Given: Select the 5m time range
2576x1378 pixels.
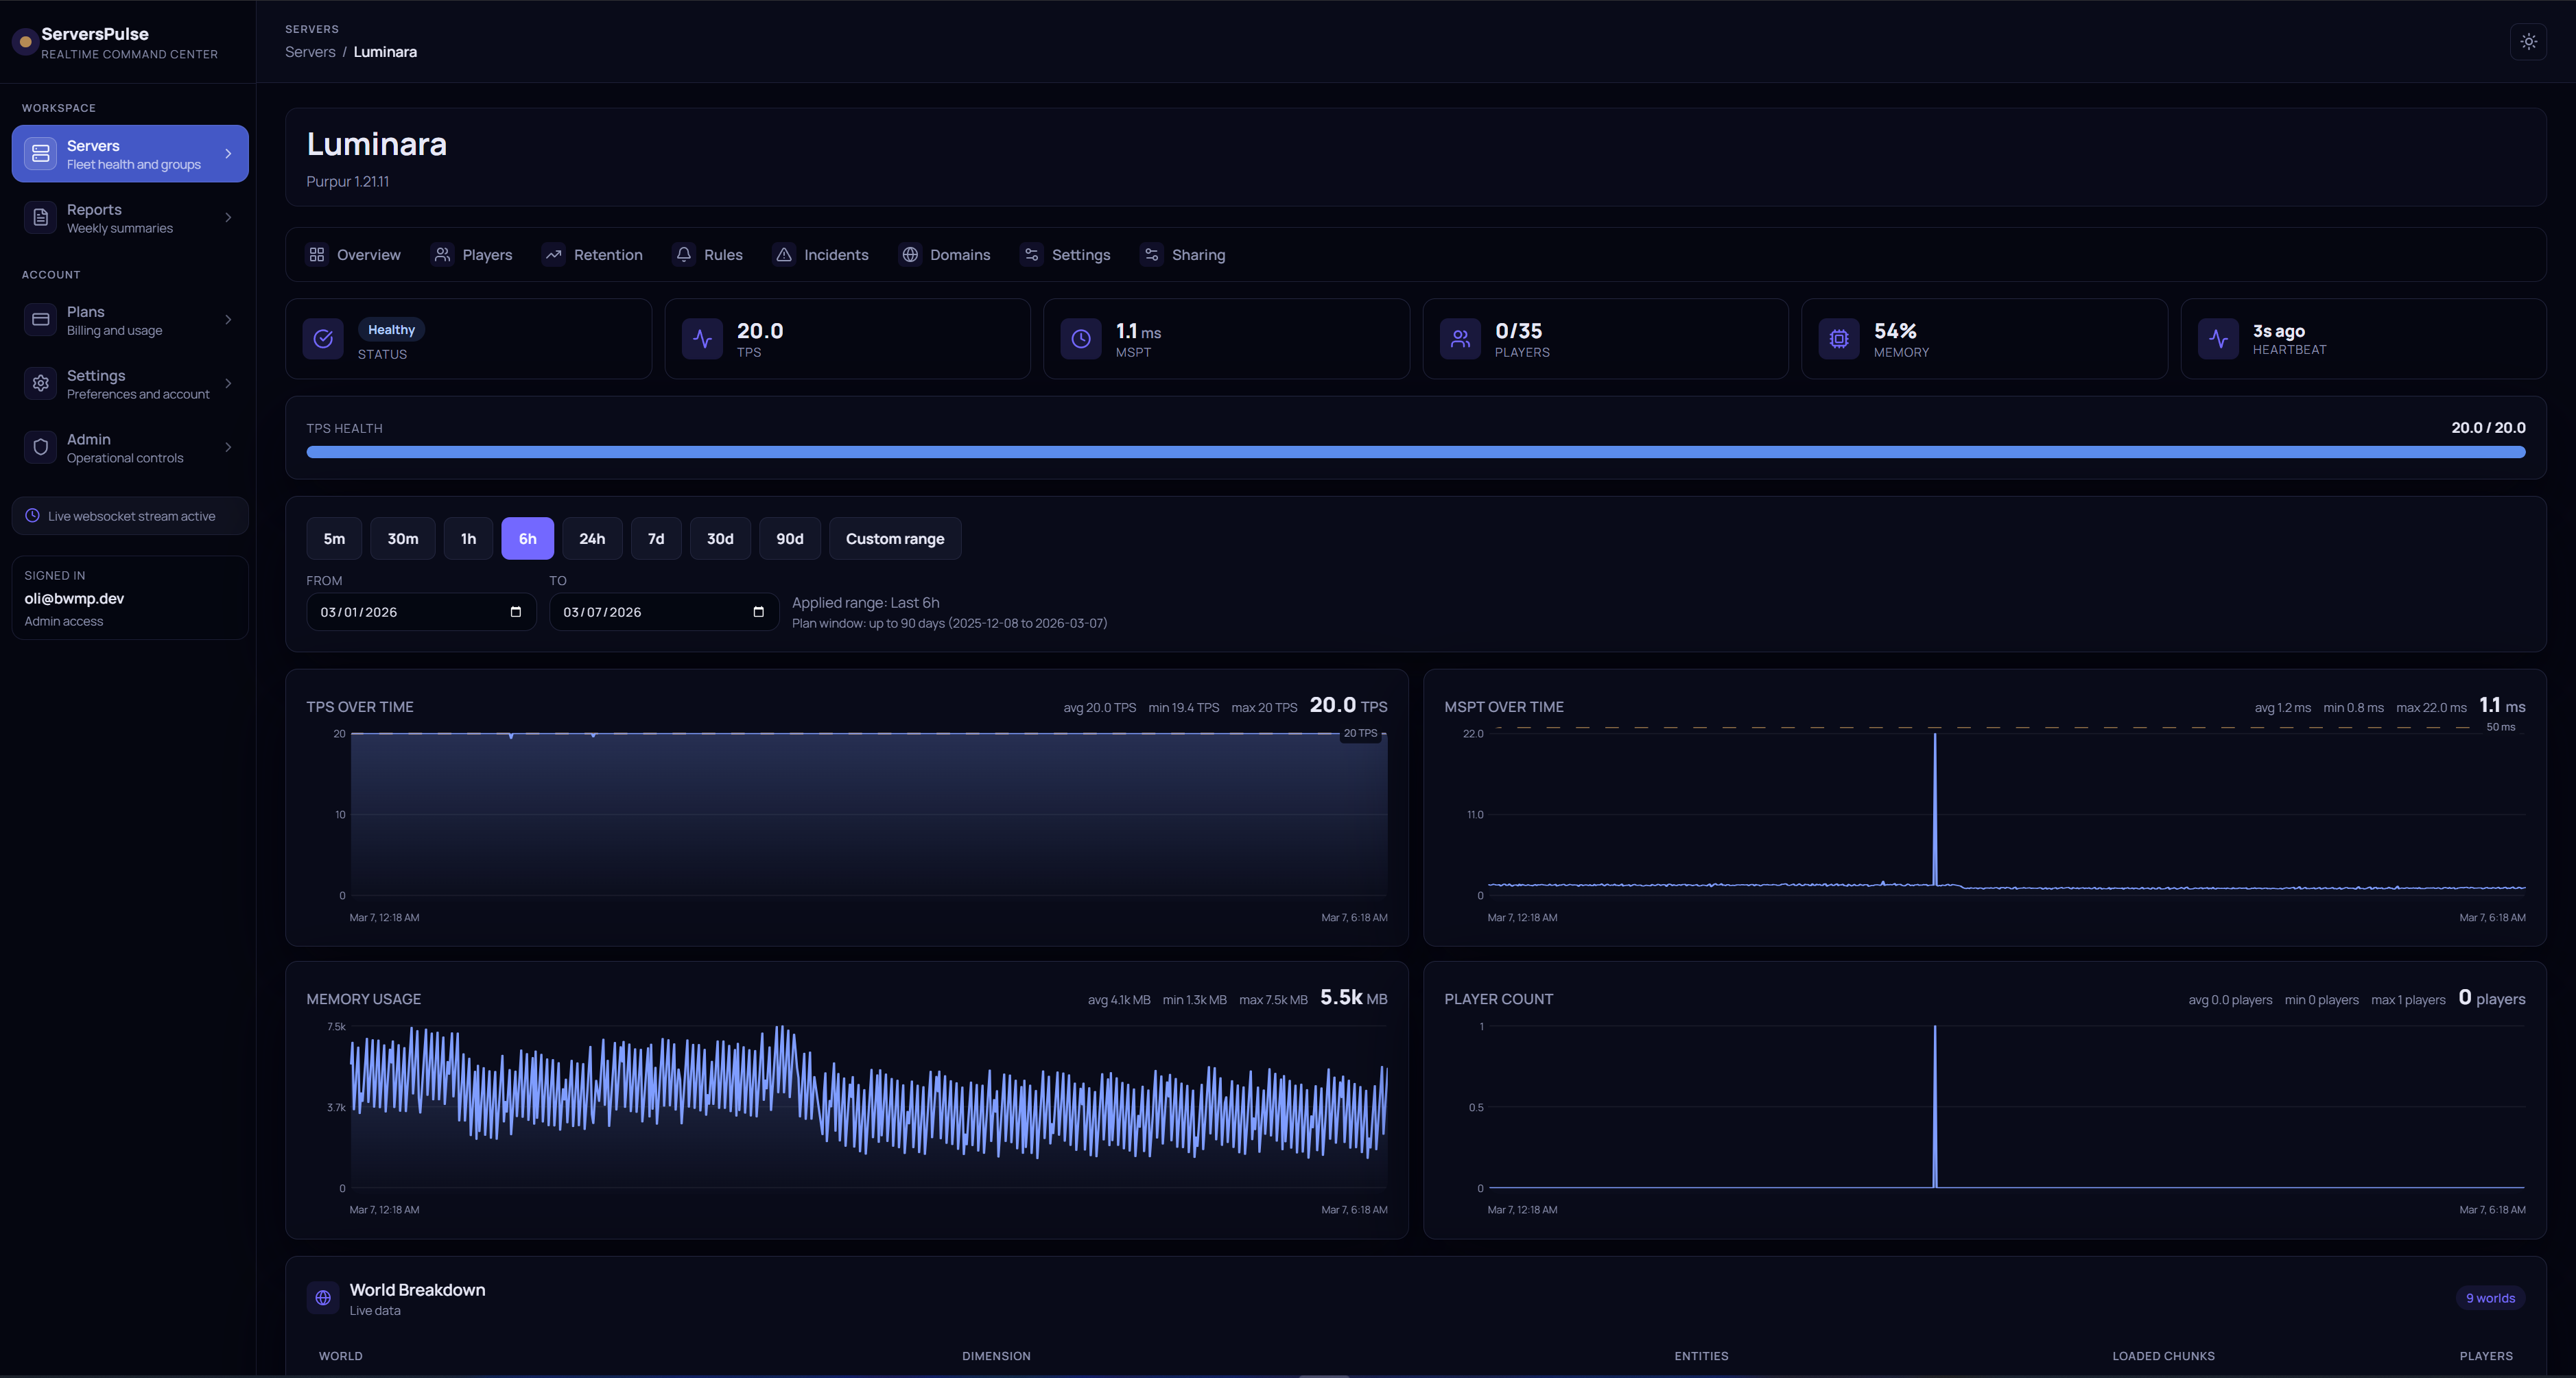Looking at the screenshot, I should 334,539.
